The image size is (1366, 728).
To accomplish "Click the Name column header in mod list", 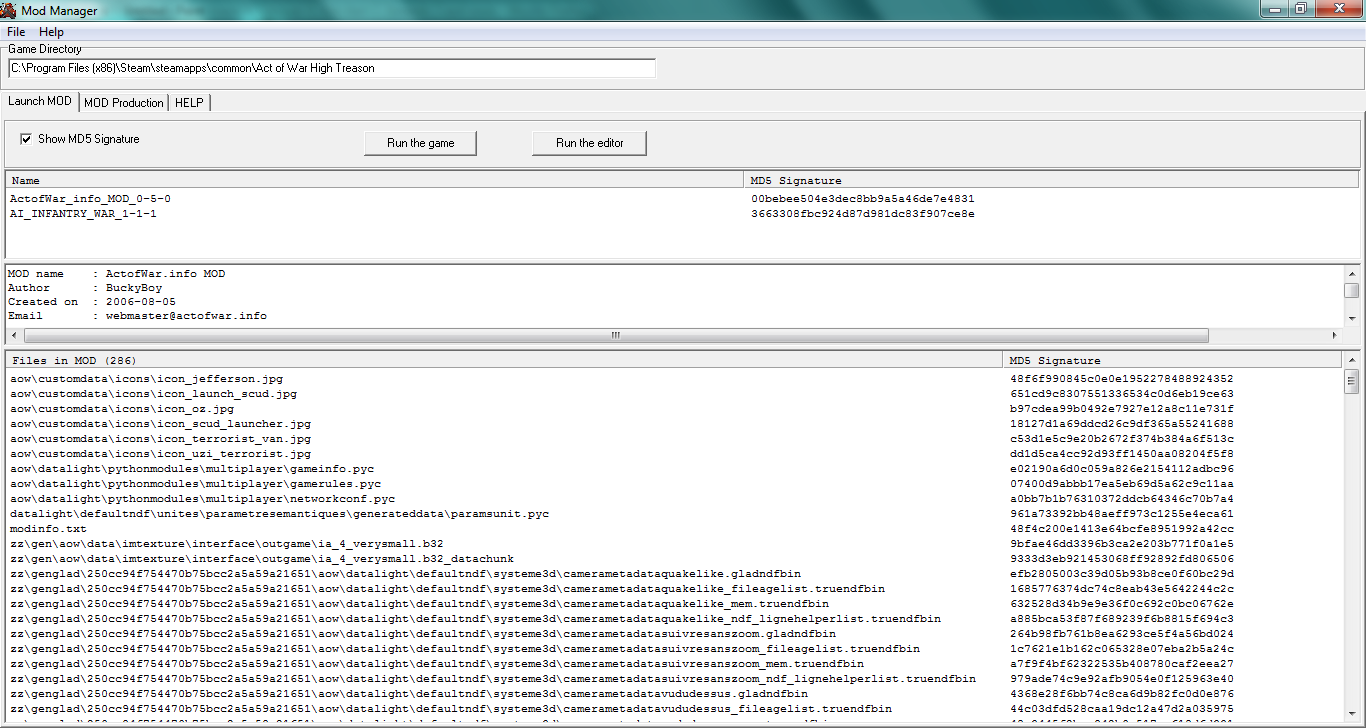I will point(376,181).
